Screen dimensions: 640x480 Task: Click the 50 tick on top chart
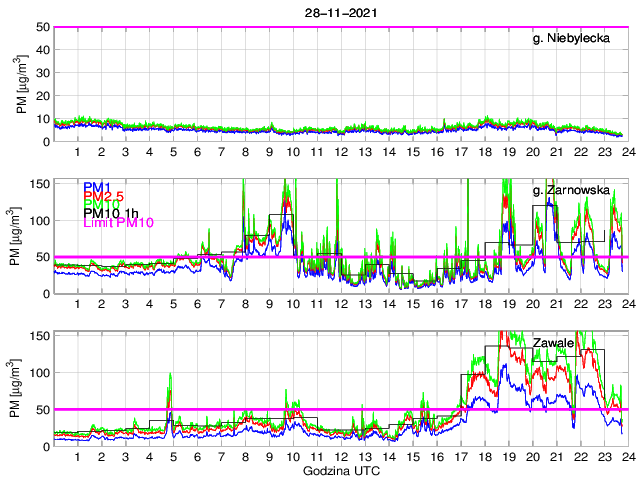43,27
